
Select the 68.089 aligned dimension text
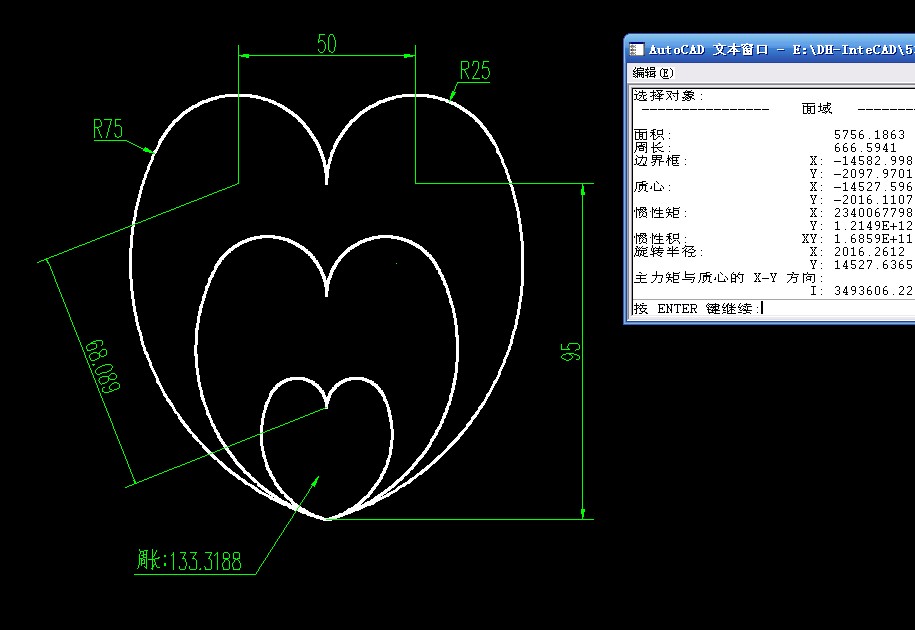point(103,366)
